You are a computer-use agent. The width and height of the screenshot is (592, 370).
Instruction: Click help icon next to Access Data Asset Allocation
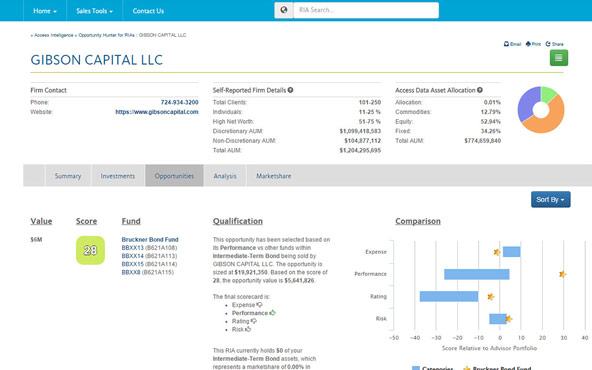479,90
